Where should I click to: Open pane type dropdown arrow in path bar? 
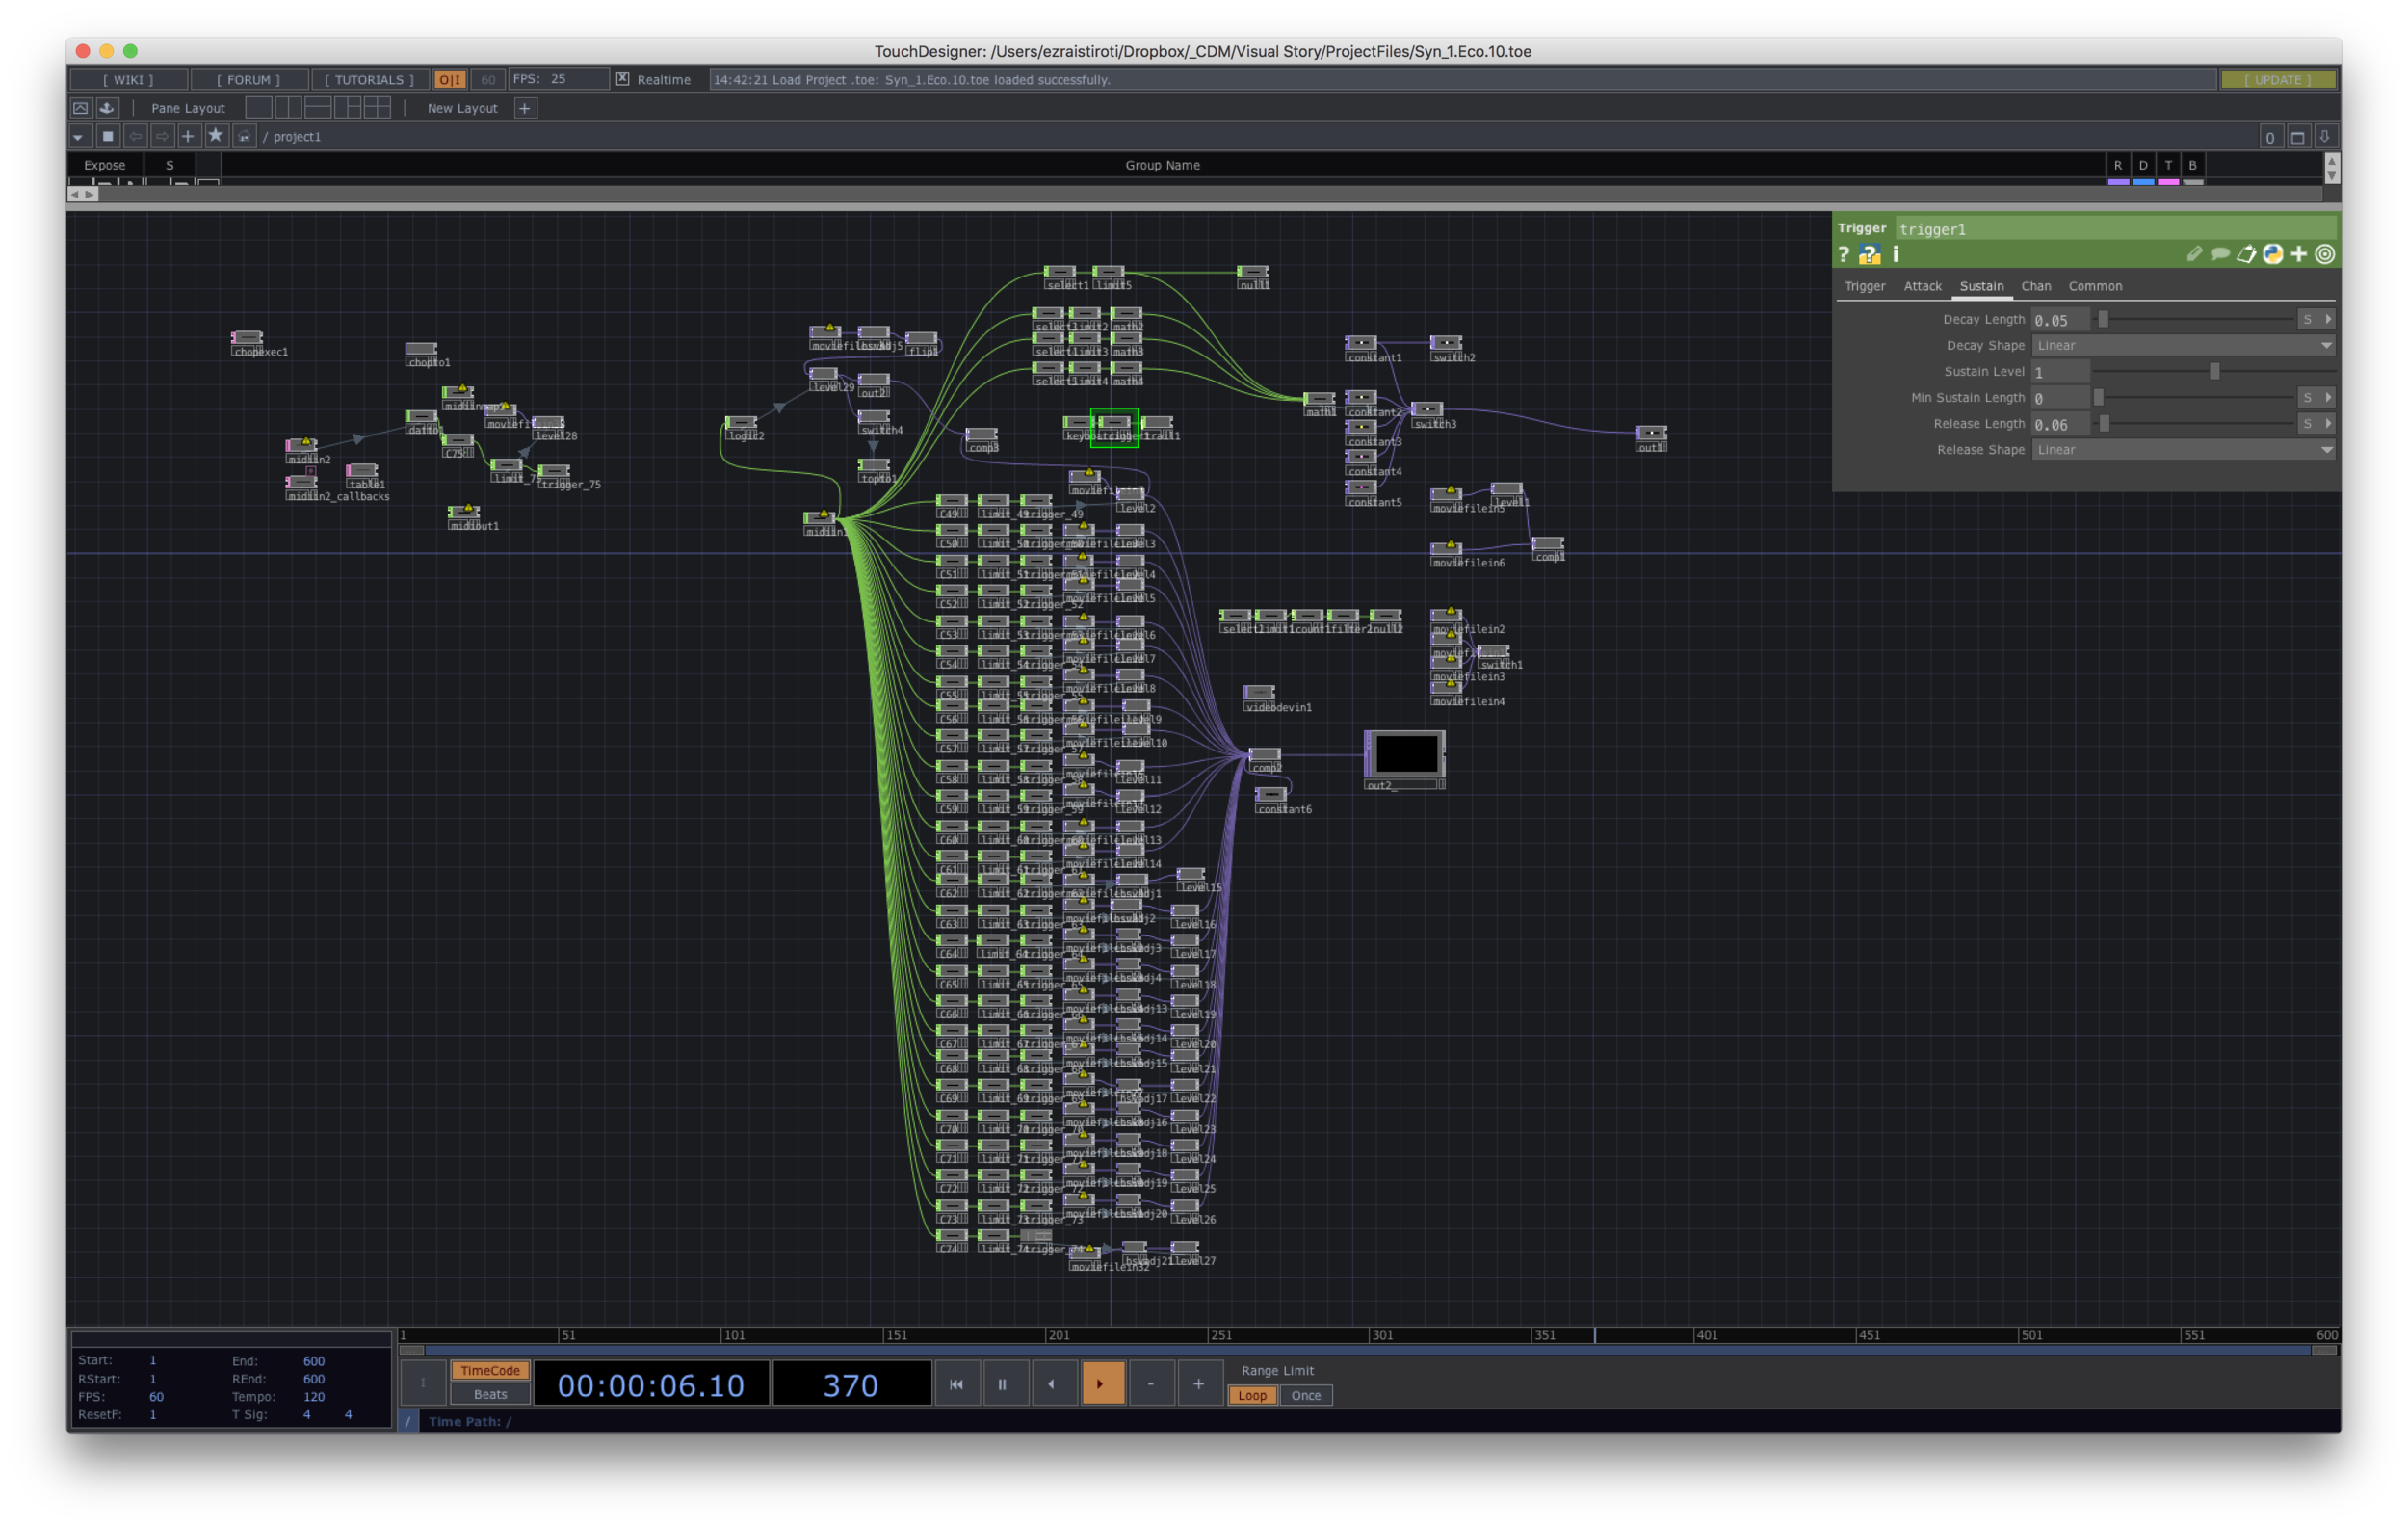point(79,136)
